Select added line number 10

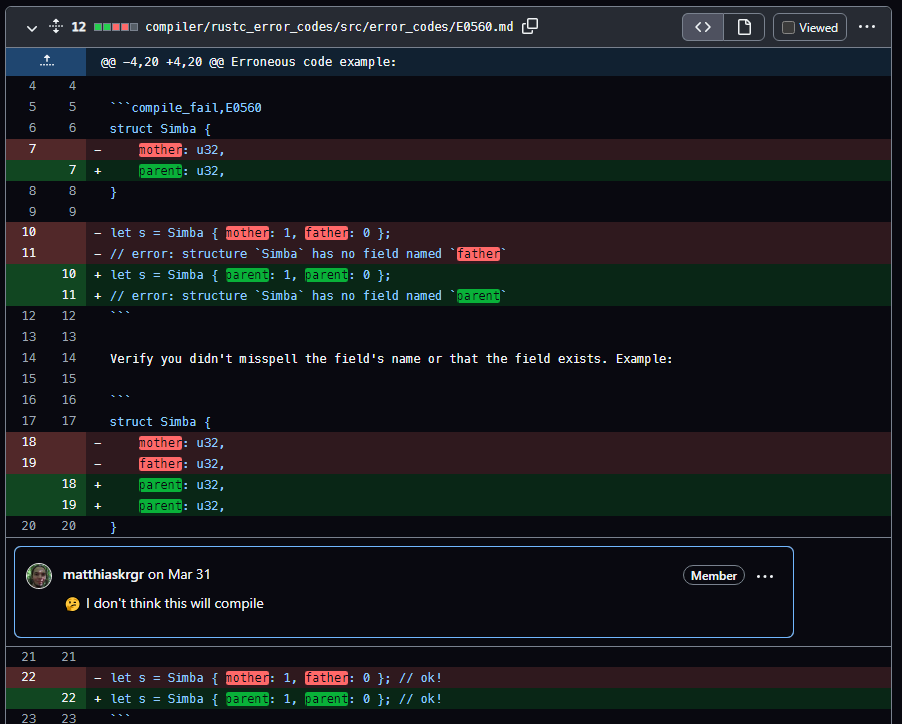[69, 274]
